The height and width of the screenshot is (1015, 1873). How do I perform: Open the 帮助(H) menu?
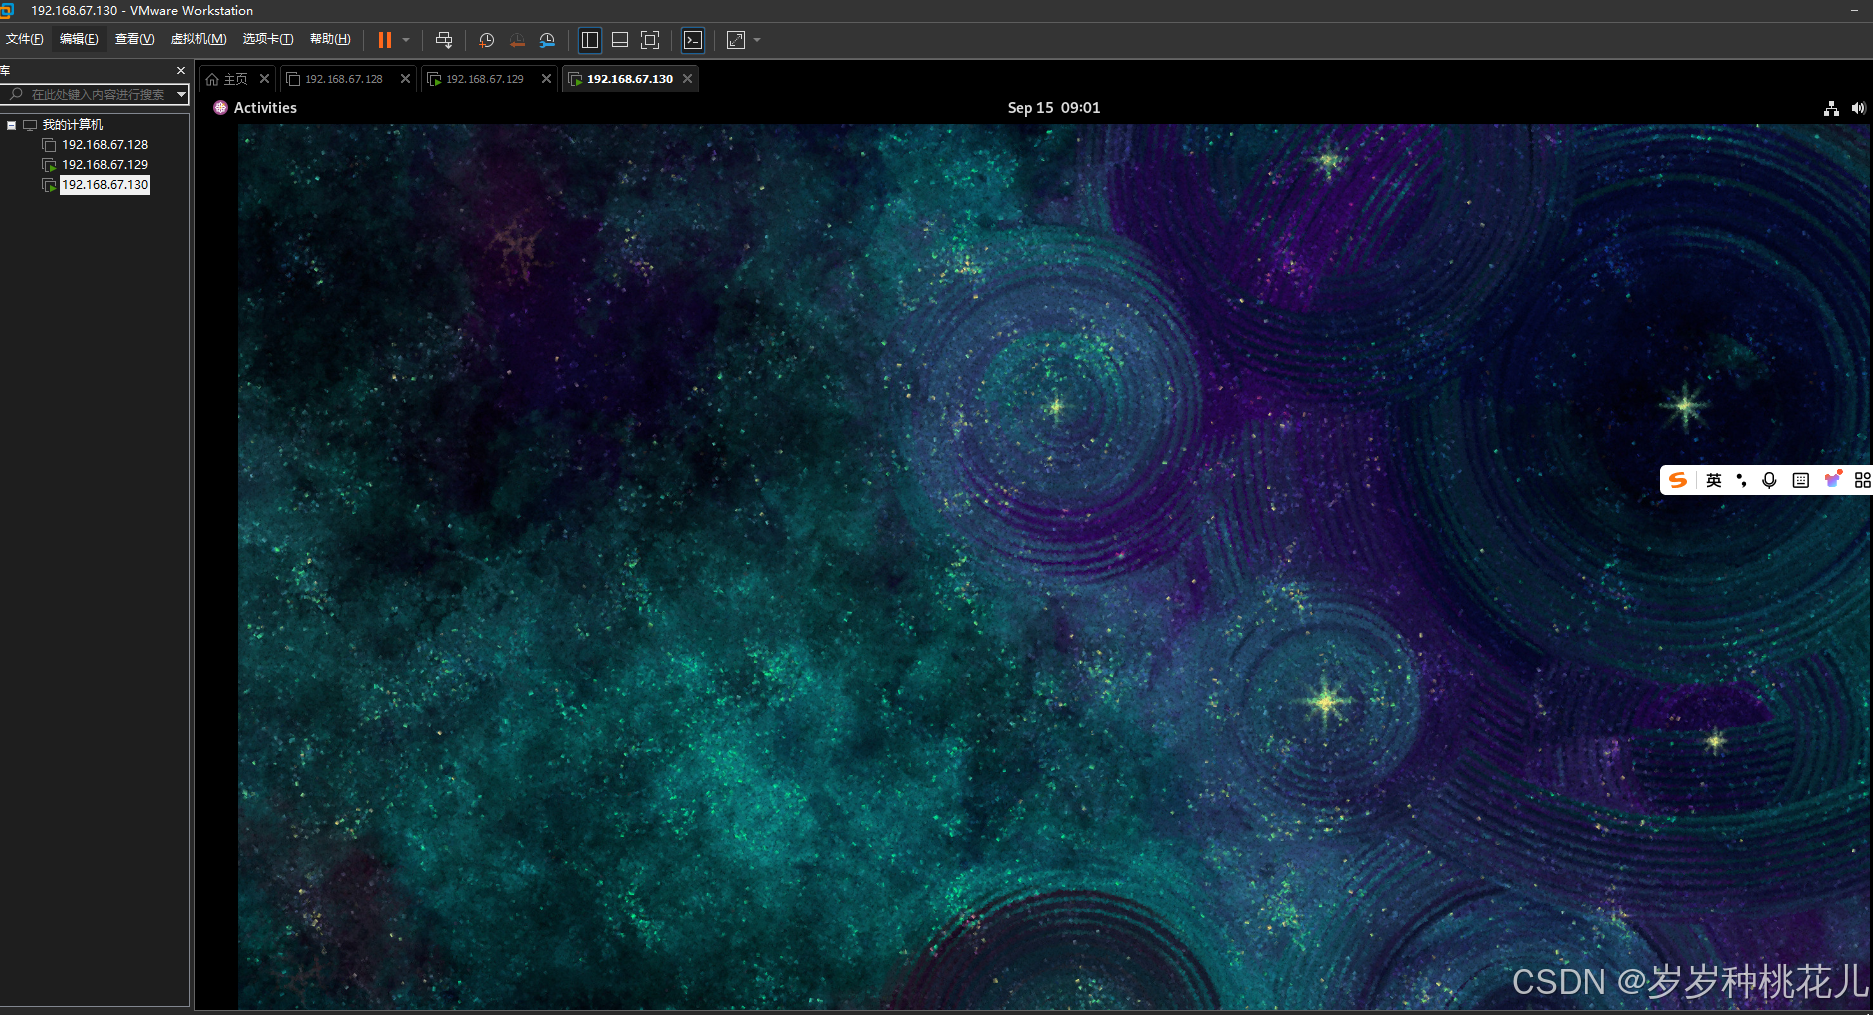330,39
